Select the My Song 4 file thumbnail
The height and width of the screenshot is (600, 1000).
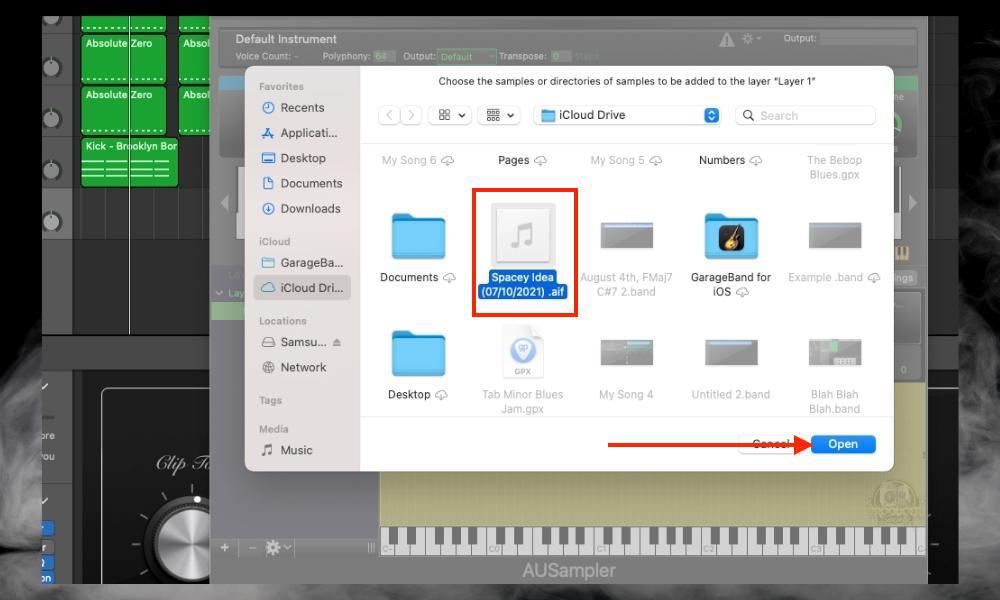(x=627, y=353)
